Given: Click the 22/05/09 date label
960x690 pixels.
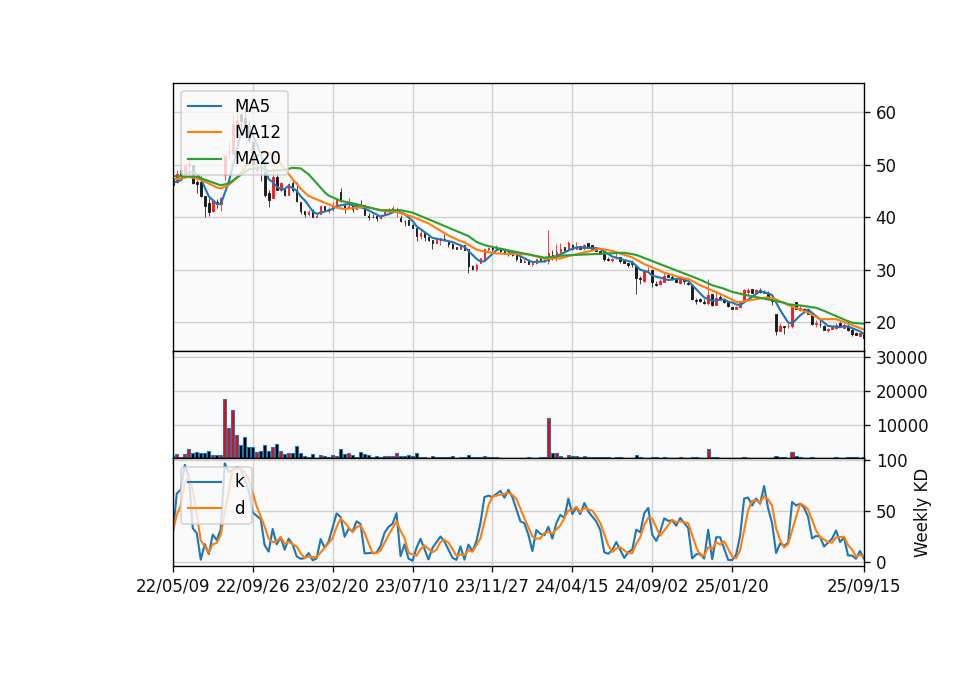Looking at the screenshot, I should coord(173,586).
